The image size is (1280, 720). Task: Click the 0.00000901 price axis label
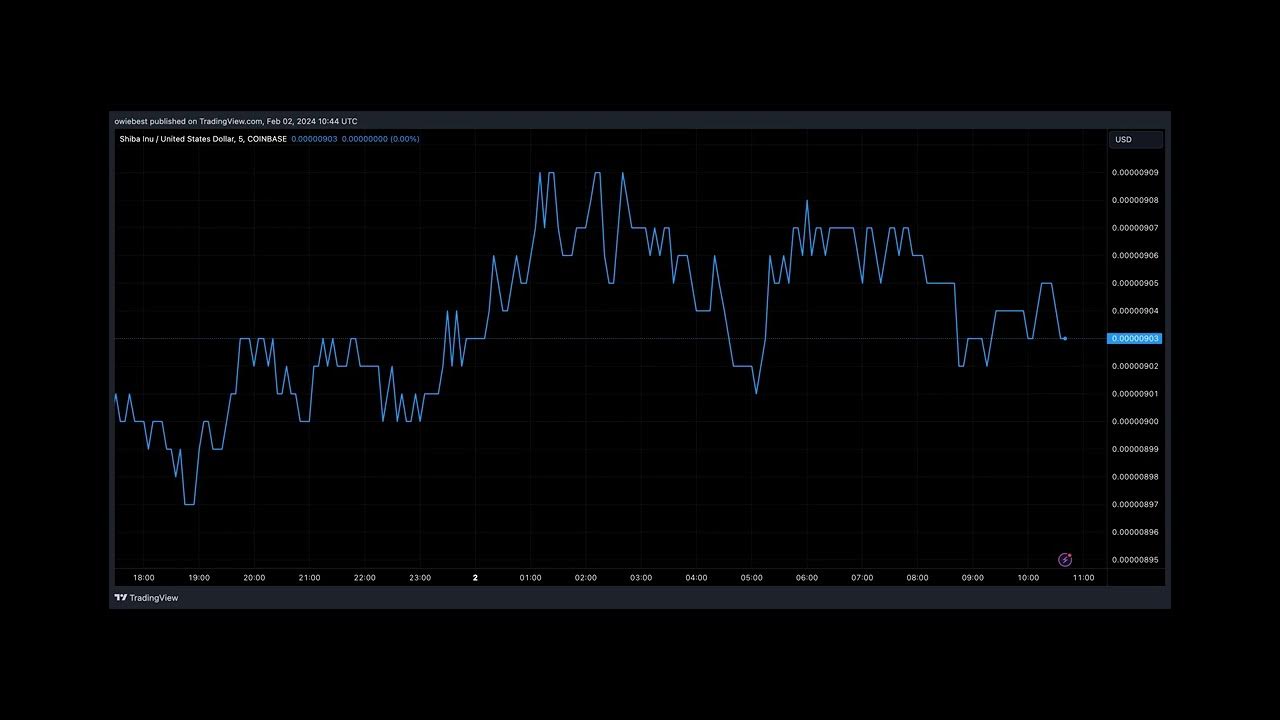[x=1135, y=393]
